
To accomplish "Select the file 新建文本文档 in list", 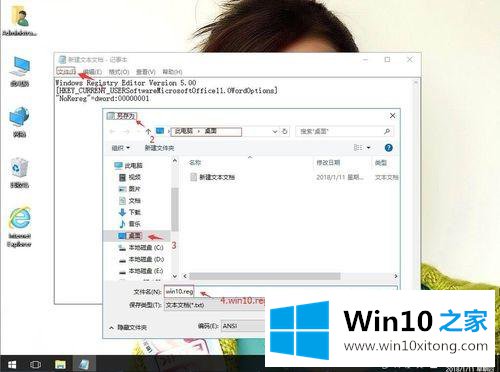I will click(213, 177).
